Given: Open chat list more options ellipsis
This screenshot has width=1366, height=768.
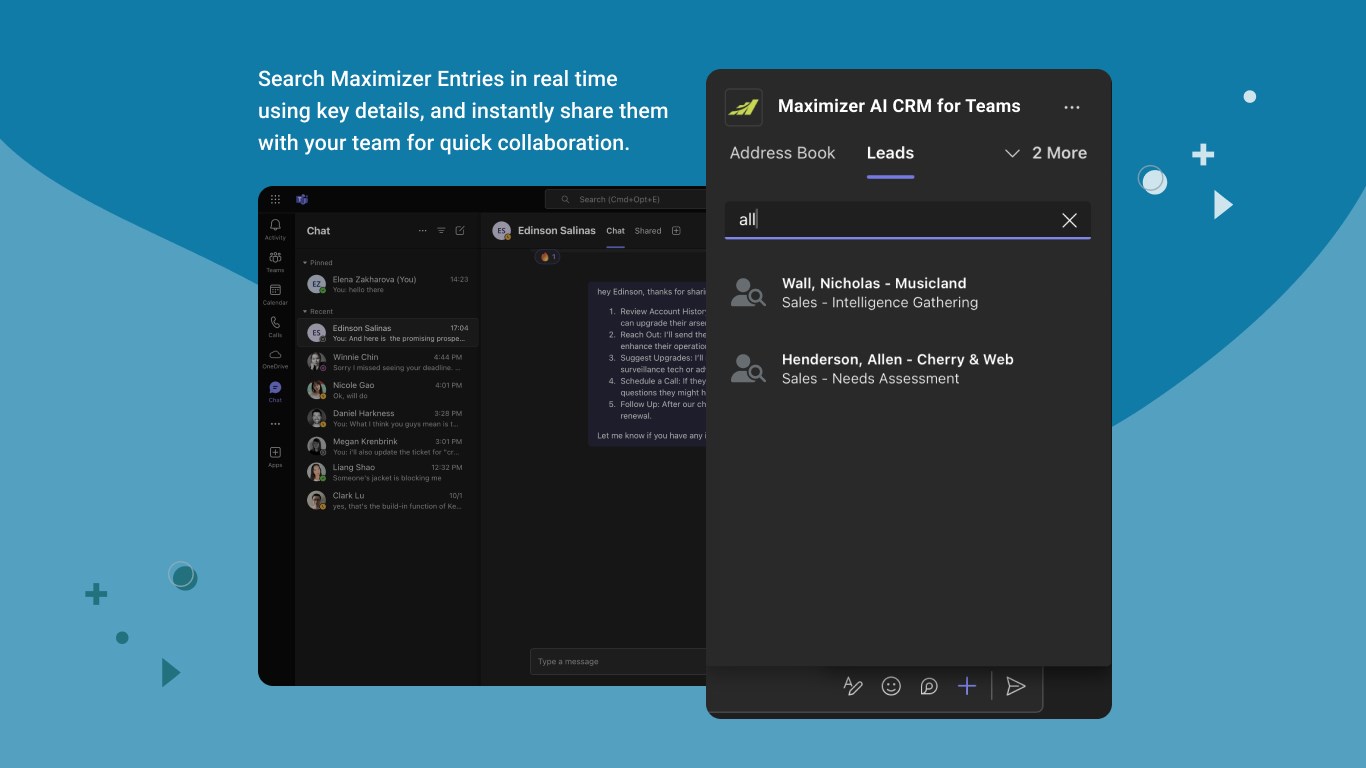Looking at the screenshot, I should pos(422,231).
